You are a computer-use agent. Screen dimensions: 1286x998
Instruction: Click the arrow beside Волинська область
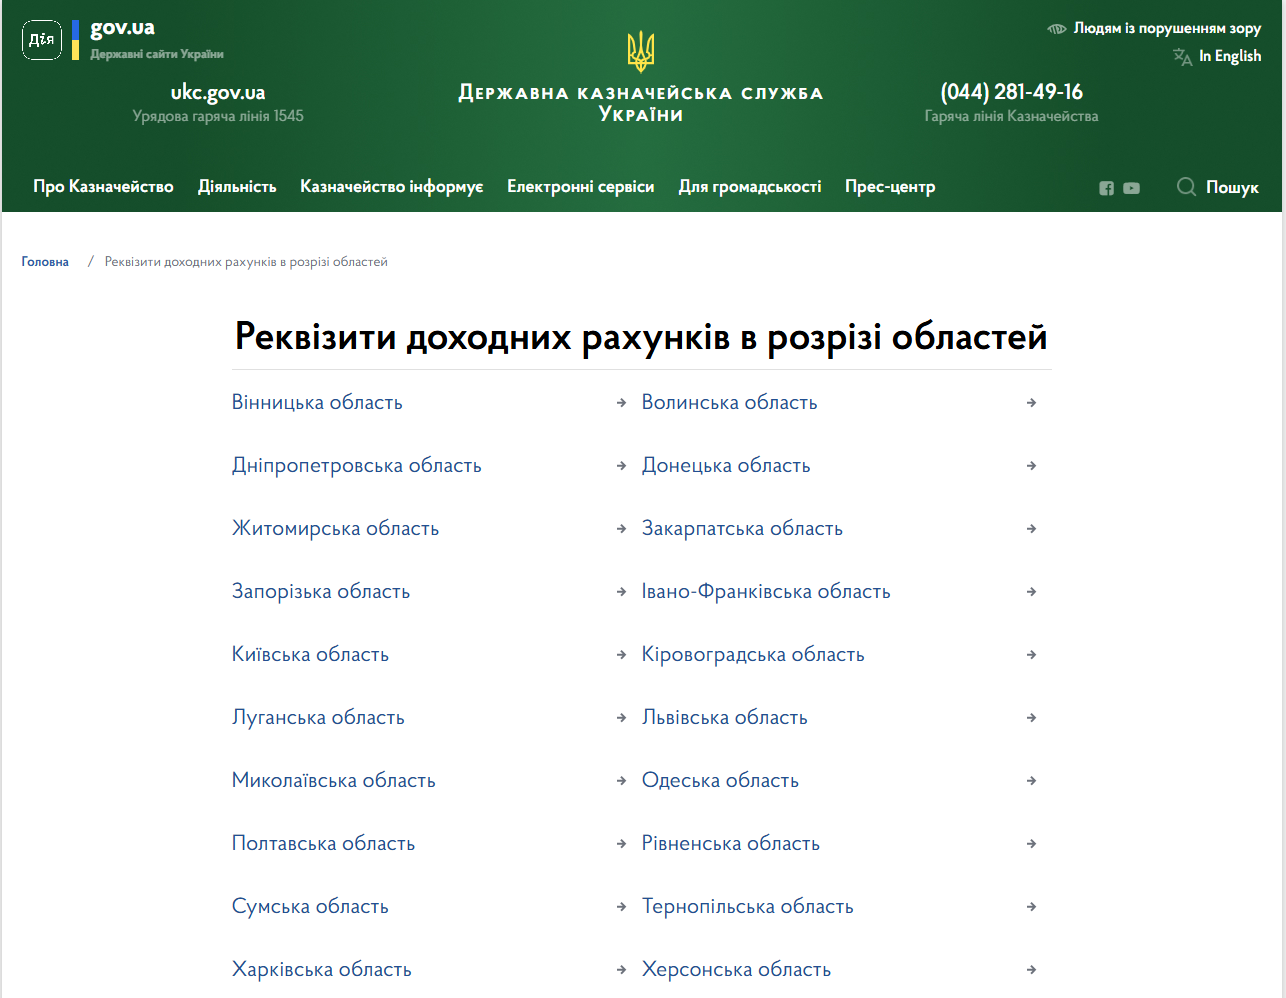(1031, 403)
